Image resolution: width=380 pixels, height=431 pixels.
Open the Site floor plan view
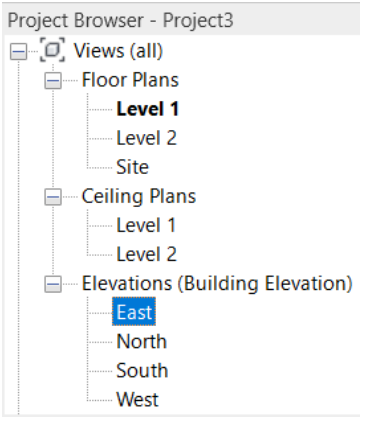[132, 167]
